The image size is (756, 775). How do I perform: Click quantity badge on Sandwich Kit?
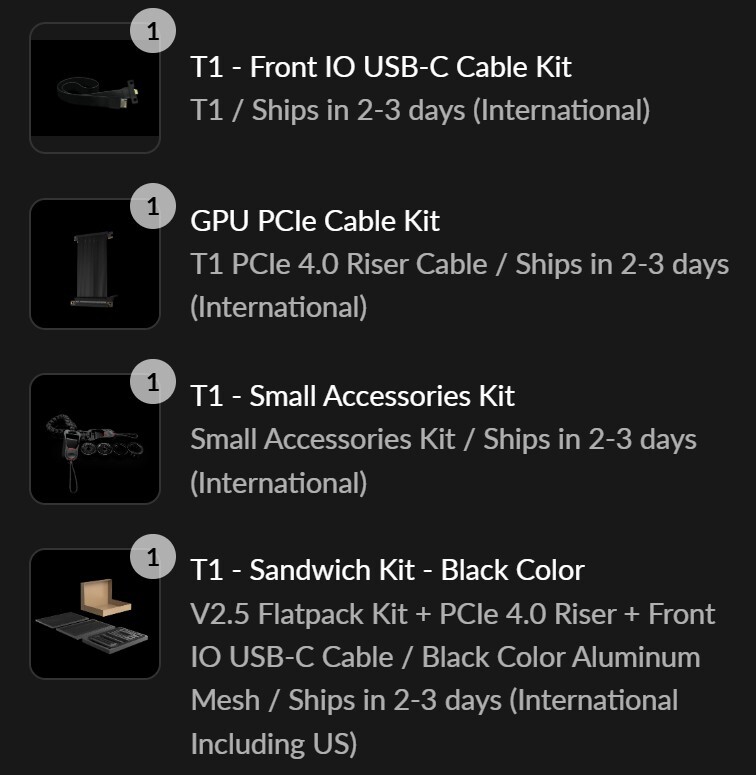point(153,557)
